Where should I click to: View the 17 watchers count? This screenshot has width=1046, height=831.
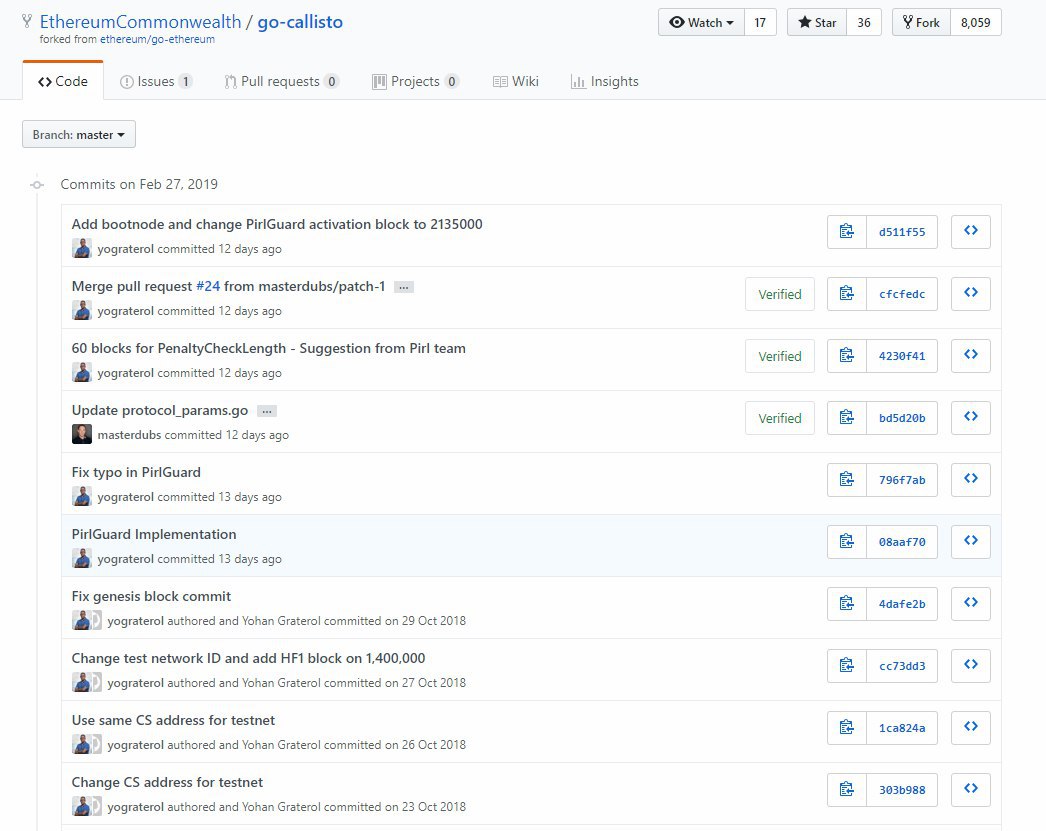(760, 22)
